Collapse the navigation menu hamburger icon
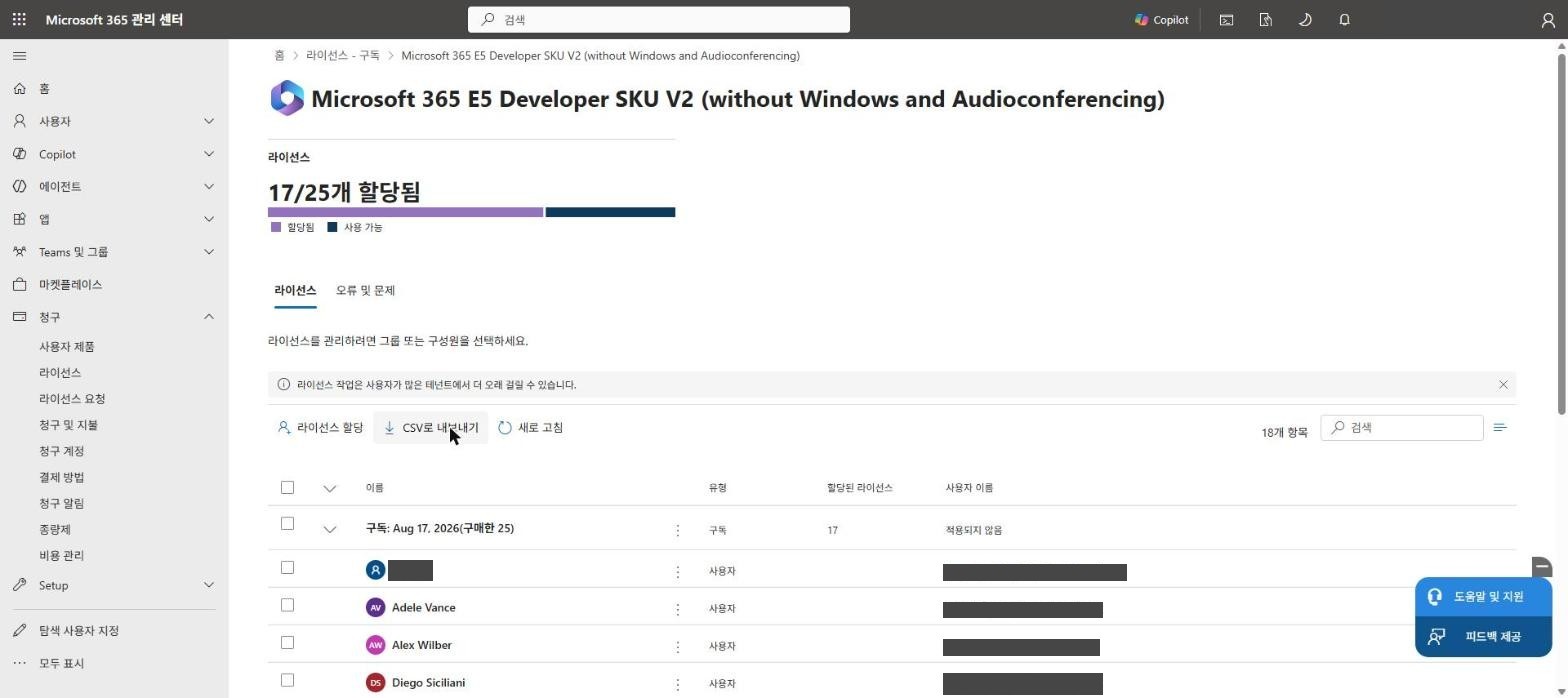The width and height of the screenshot is (1568, 698). 19,56
